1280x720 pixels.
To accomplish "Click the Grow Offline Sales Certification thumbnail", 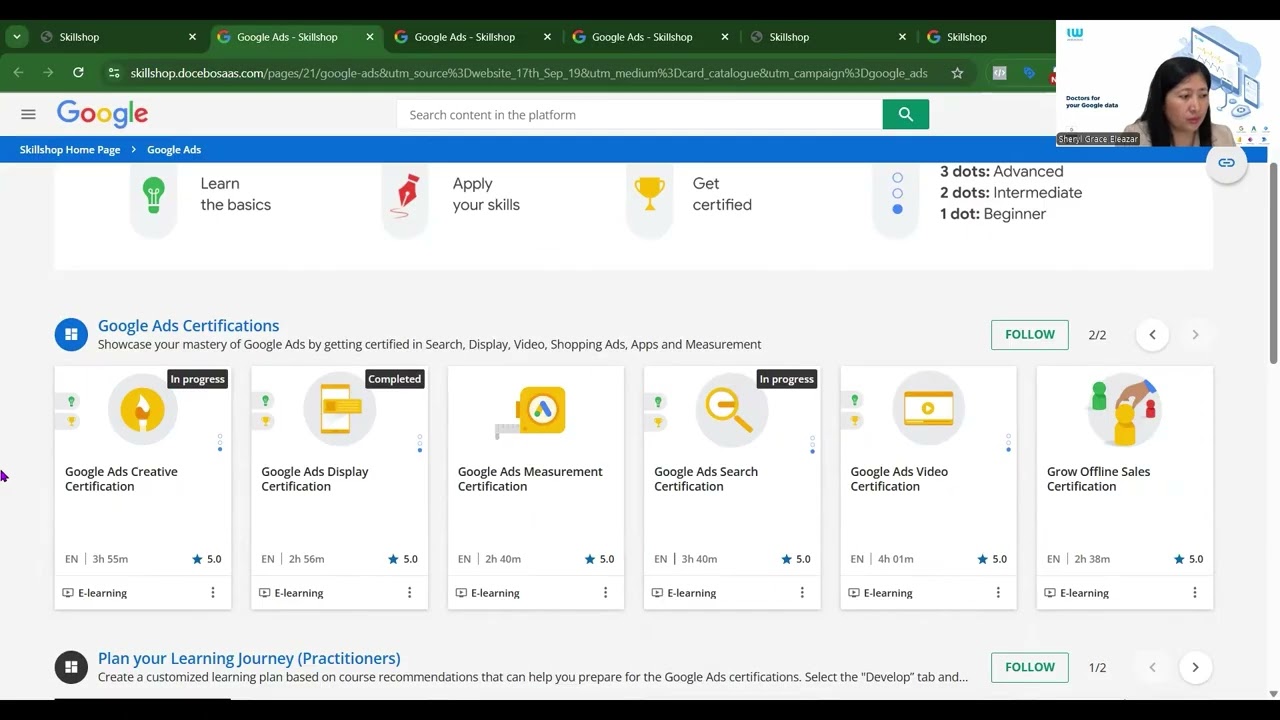I will tap(1124, 411).
